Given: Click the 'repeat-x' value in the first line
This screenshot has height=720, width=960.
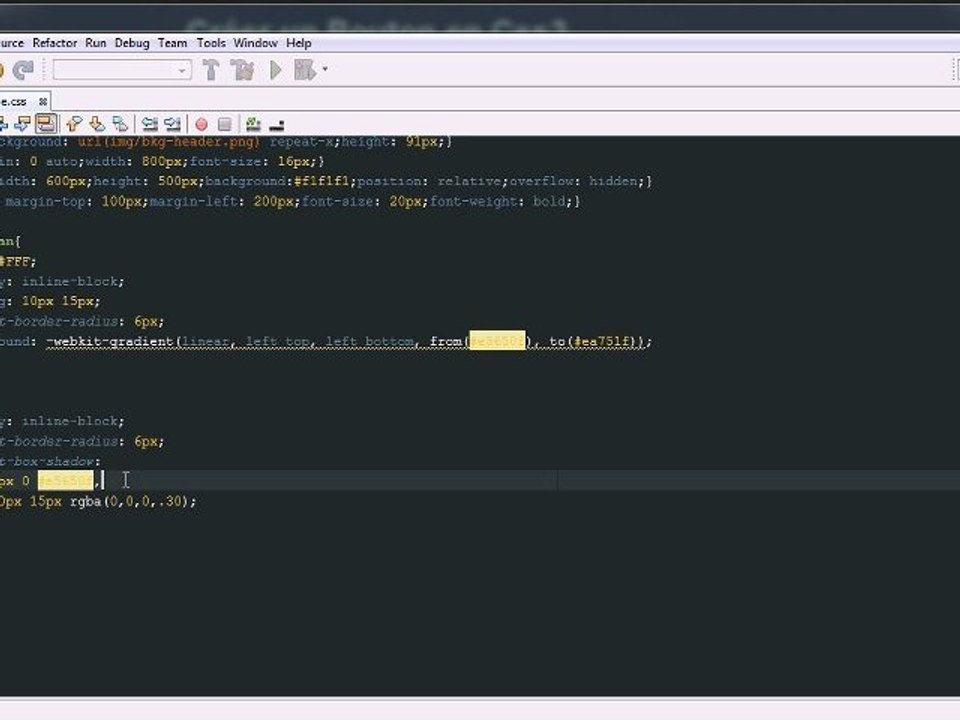Looking at the screenshot, I should point(301,141).
